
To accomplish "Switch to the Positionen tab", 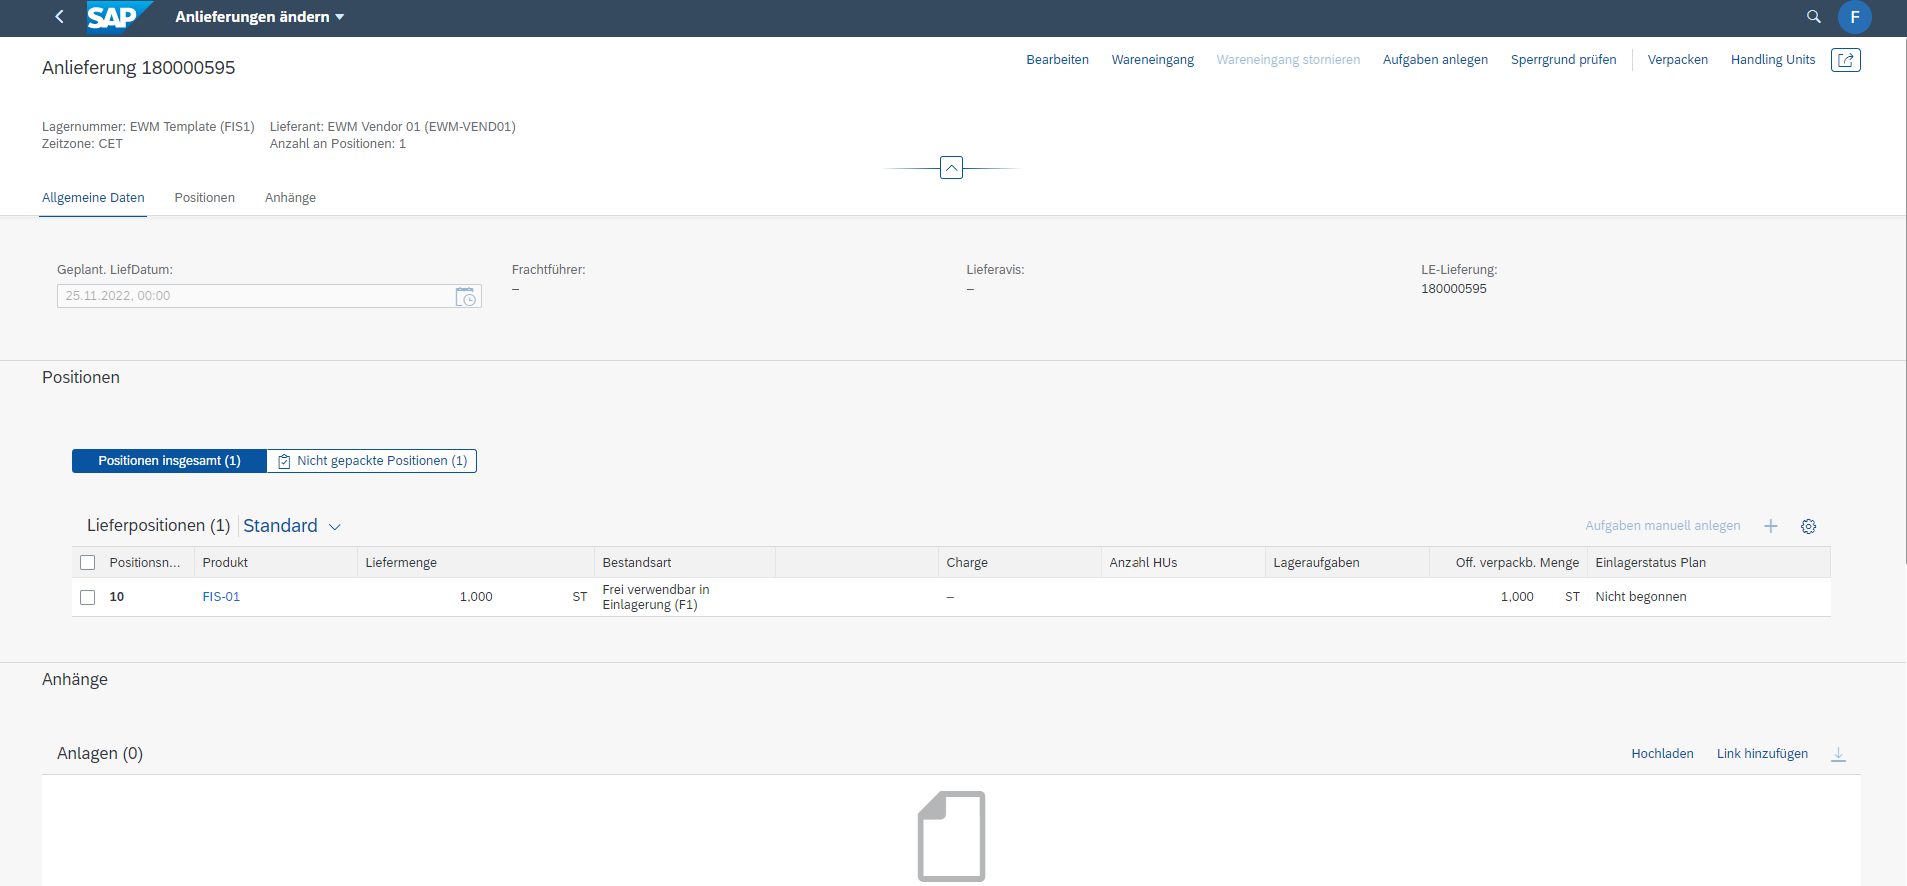I will click(205, 198).
